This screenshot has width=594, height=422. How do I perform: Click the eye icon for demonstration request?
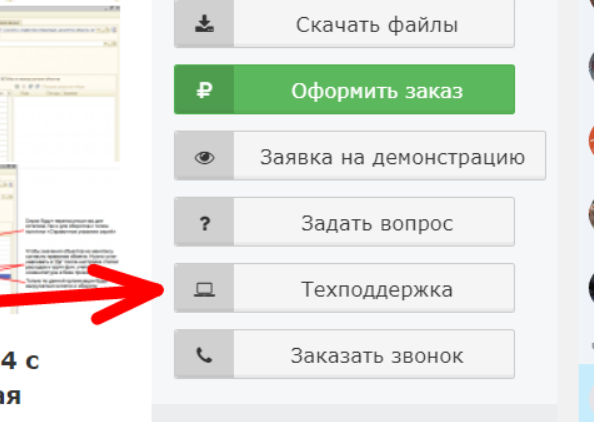[204, 157]
